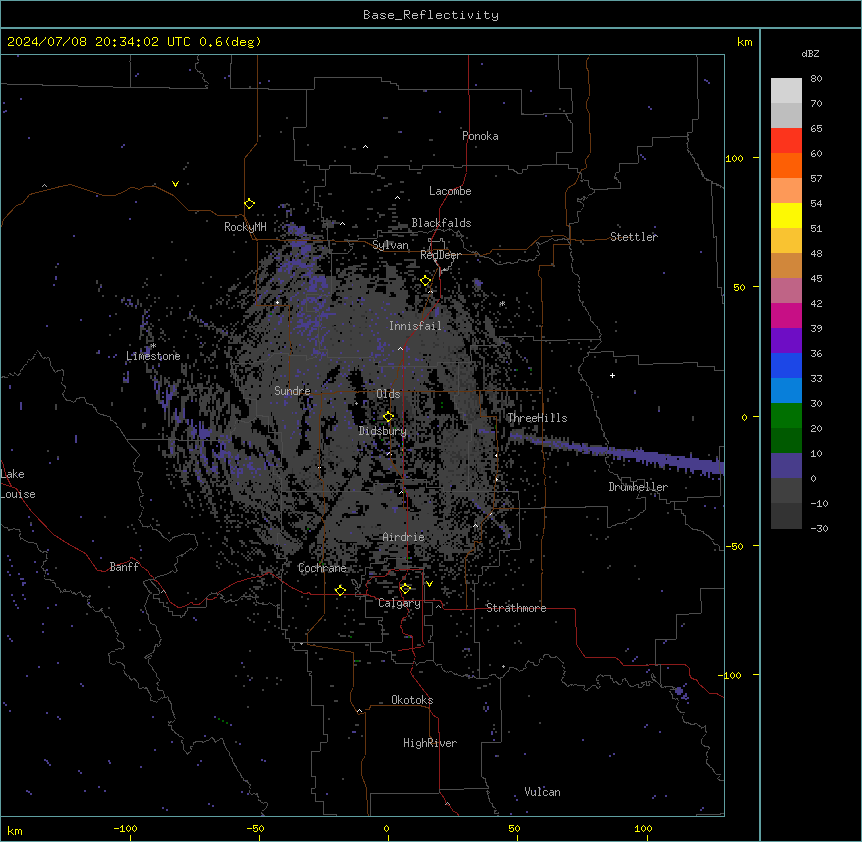Click the Drumheller label
The width and height of the screenshot is (862, 842).
coord(638,487)
